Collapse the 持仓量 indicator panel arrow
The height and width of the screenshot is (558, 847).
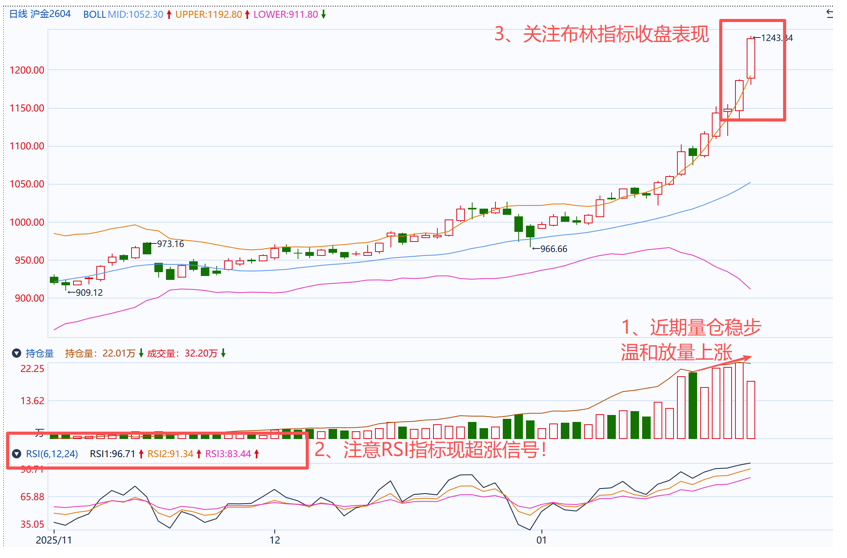tap(17, 354)
